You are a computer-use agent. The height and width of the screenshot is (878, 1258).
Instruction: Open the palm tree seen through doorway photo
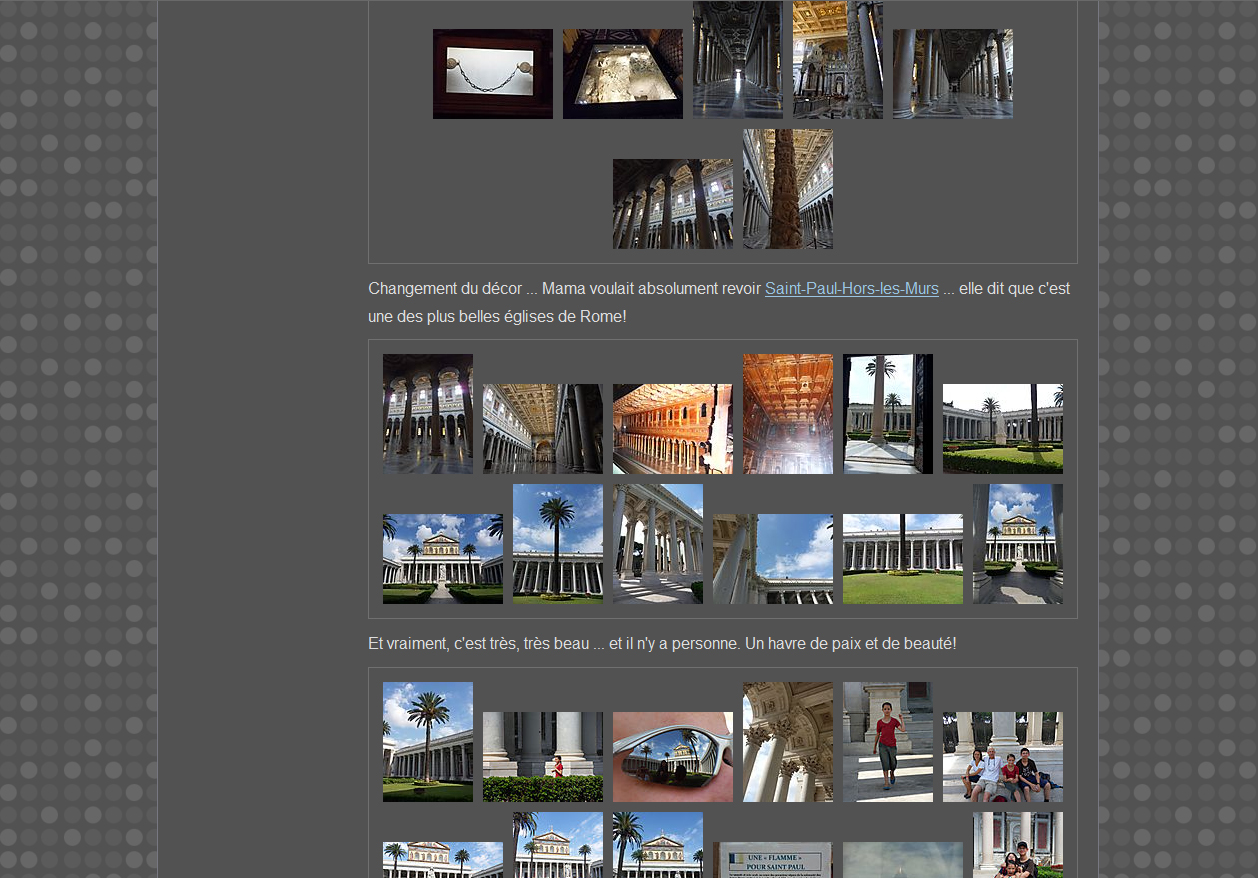[x=887, y=414]
